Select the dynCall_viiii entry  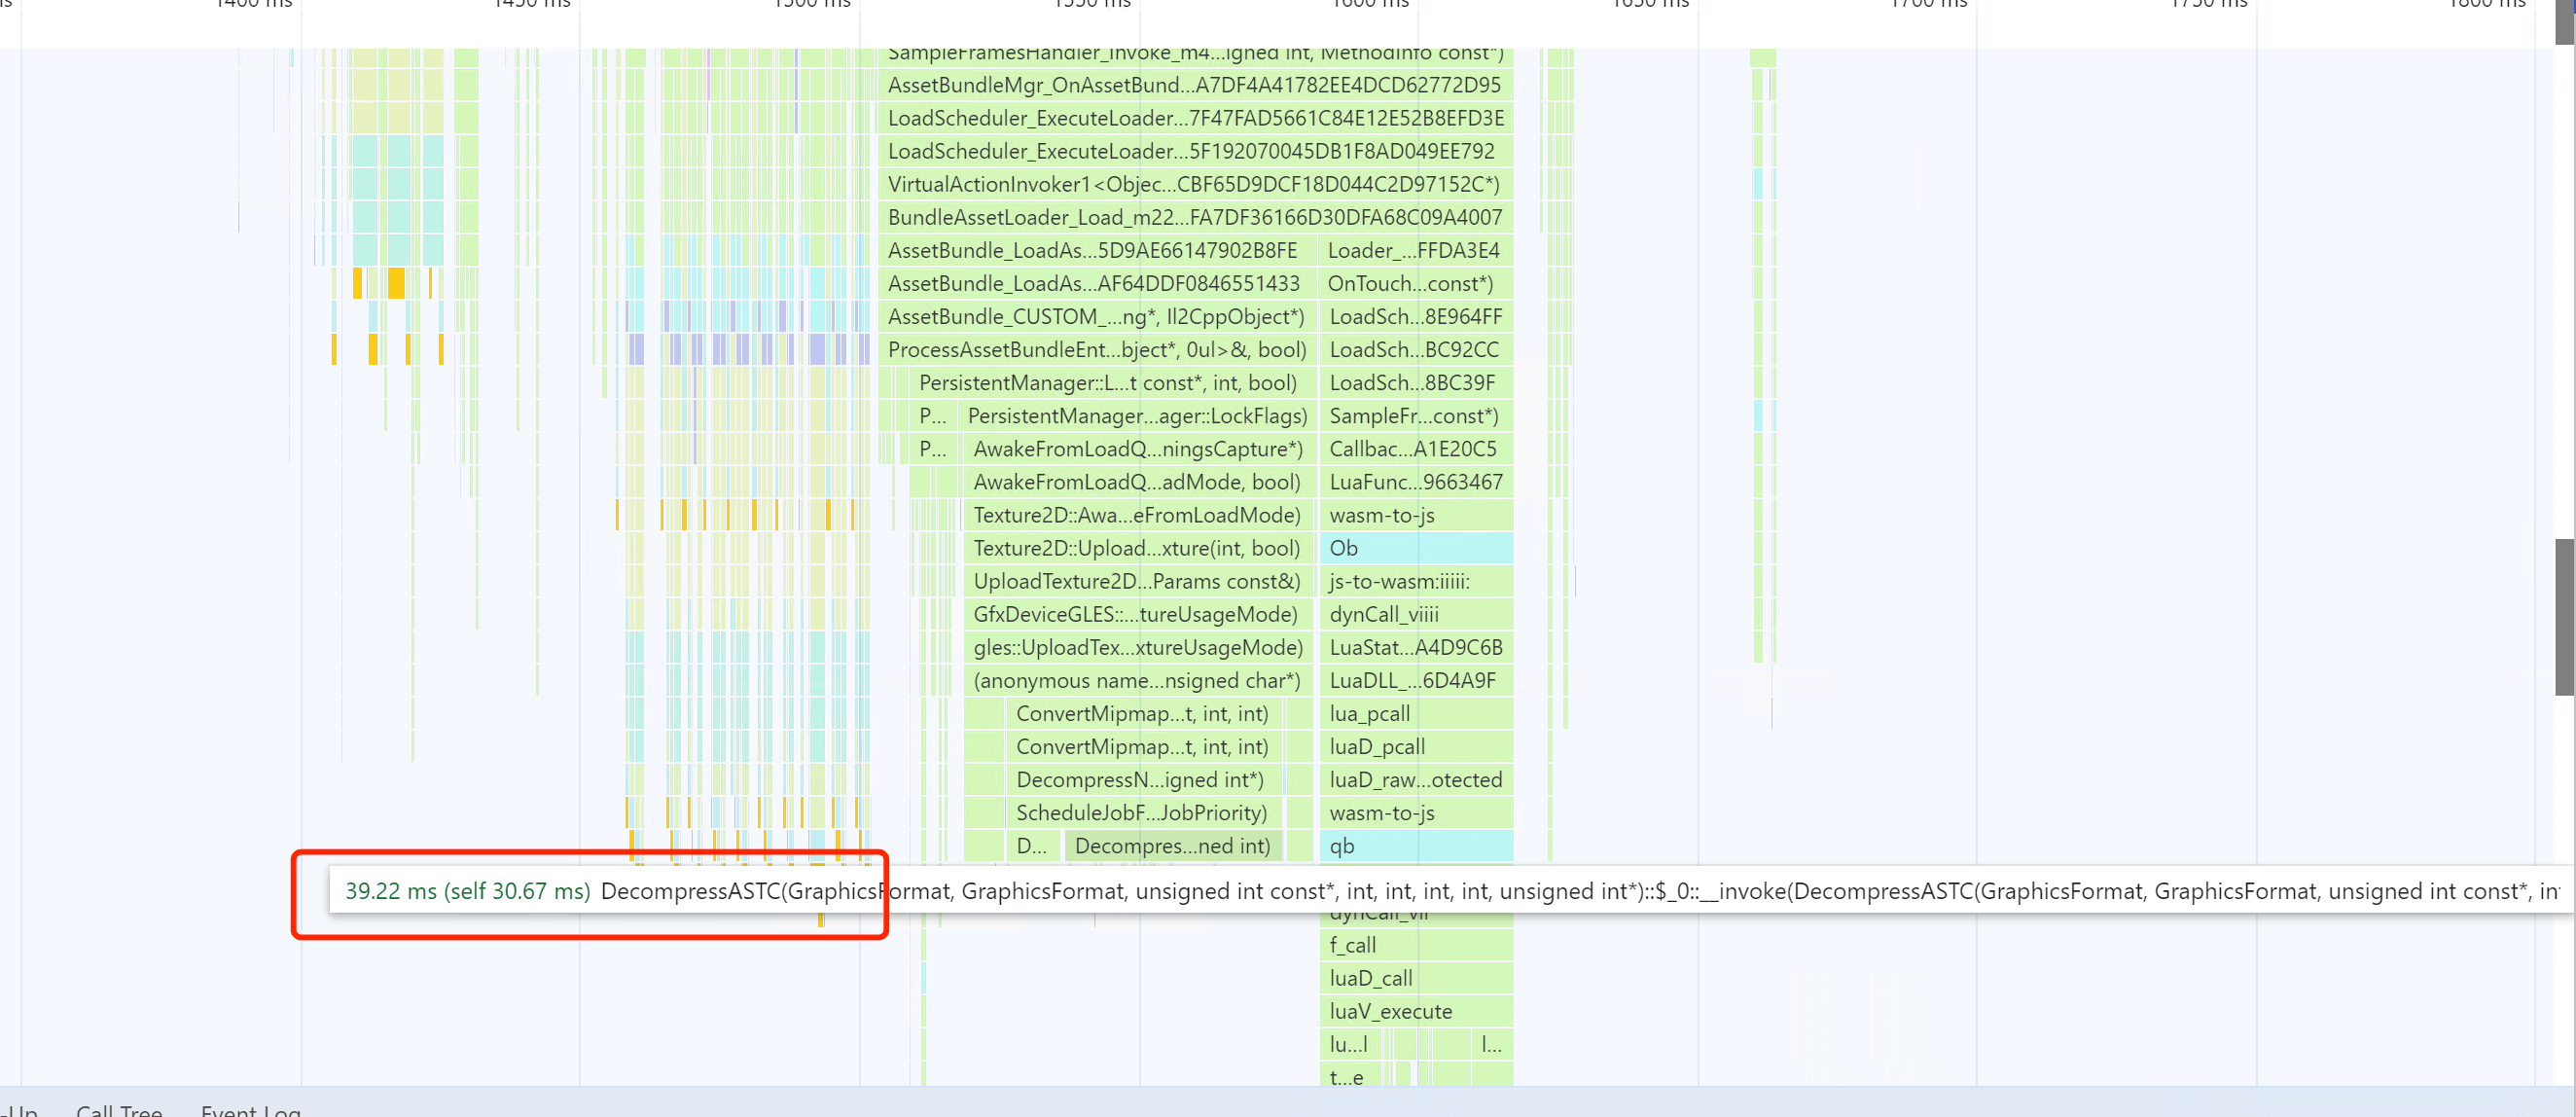1416,613
